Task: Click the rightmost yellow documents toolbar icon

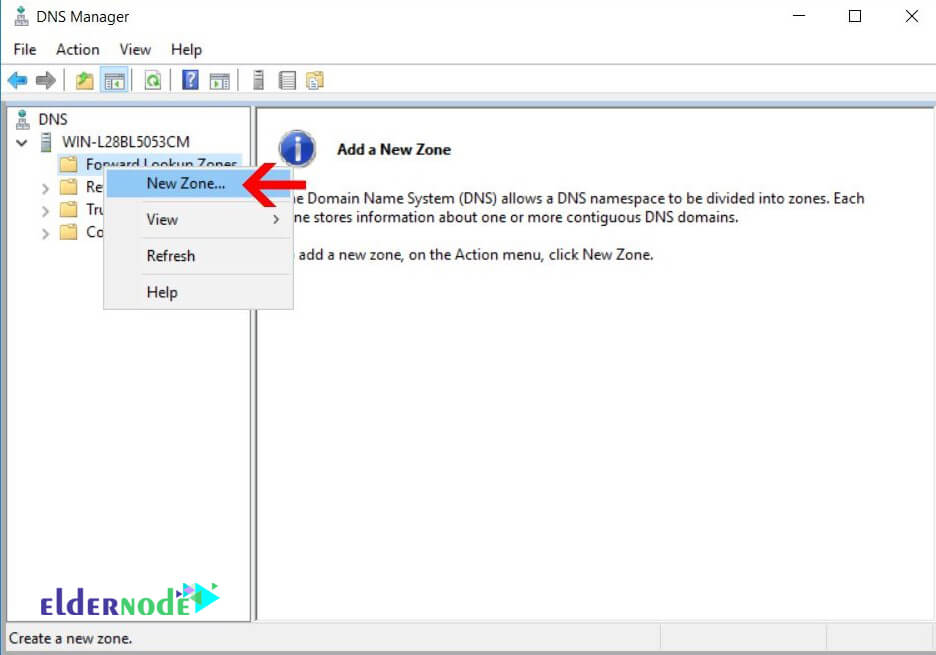Action: coord(315,80)
